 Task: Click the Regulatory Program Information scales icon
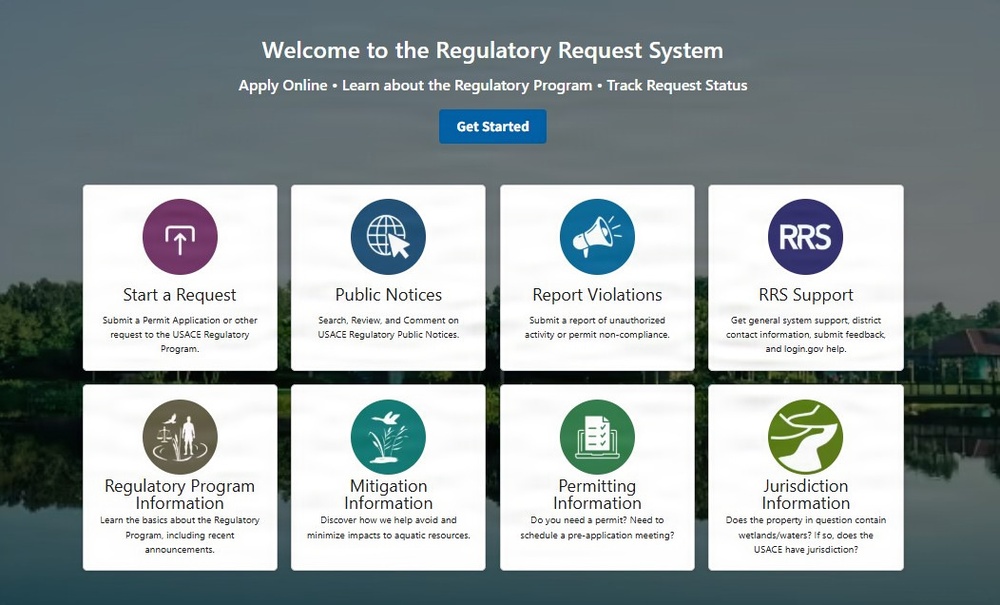click(x=180, y=437)
